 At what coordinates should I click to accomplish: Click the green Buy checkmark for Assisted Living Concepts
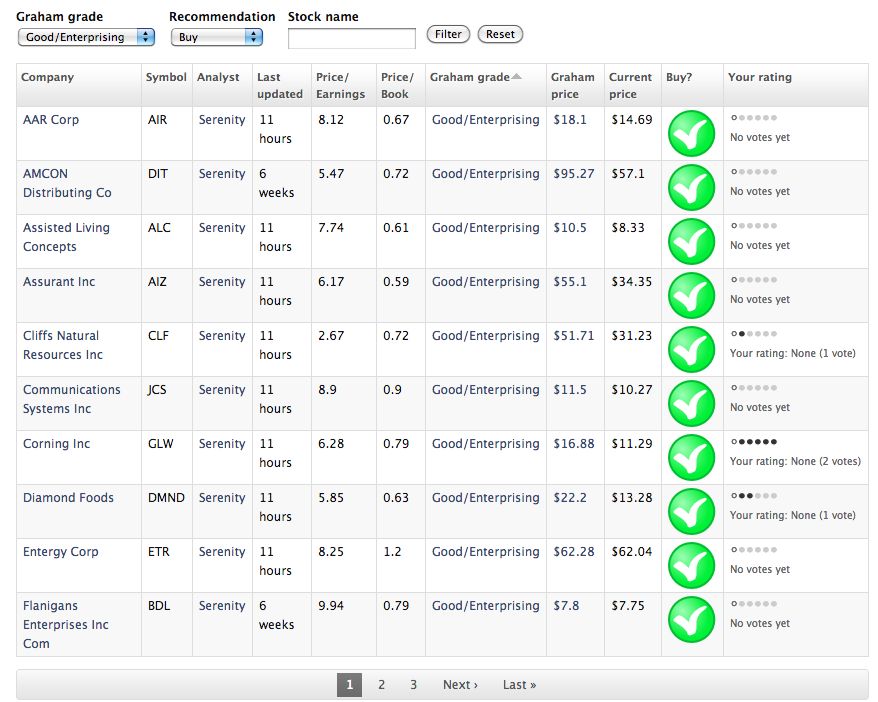(691, 242)
